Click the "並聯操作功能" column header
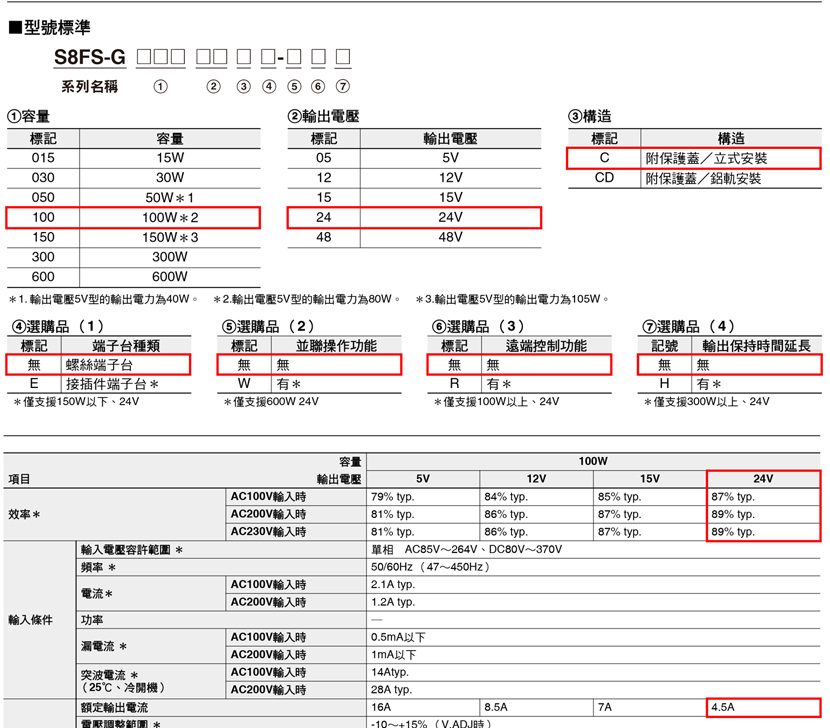This screenshot has width=830, height=728. [x=336, y=346]
